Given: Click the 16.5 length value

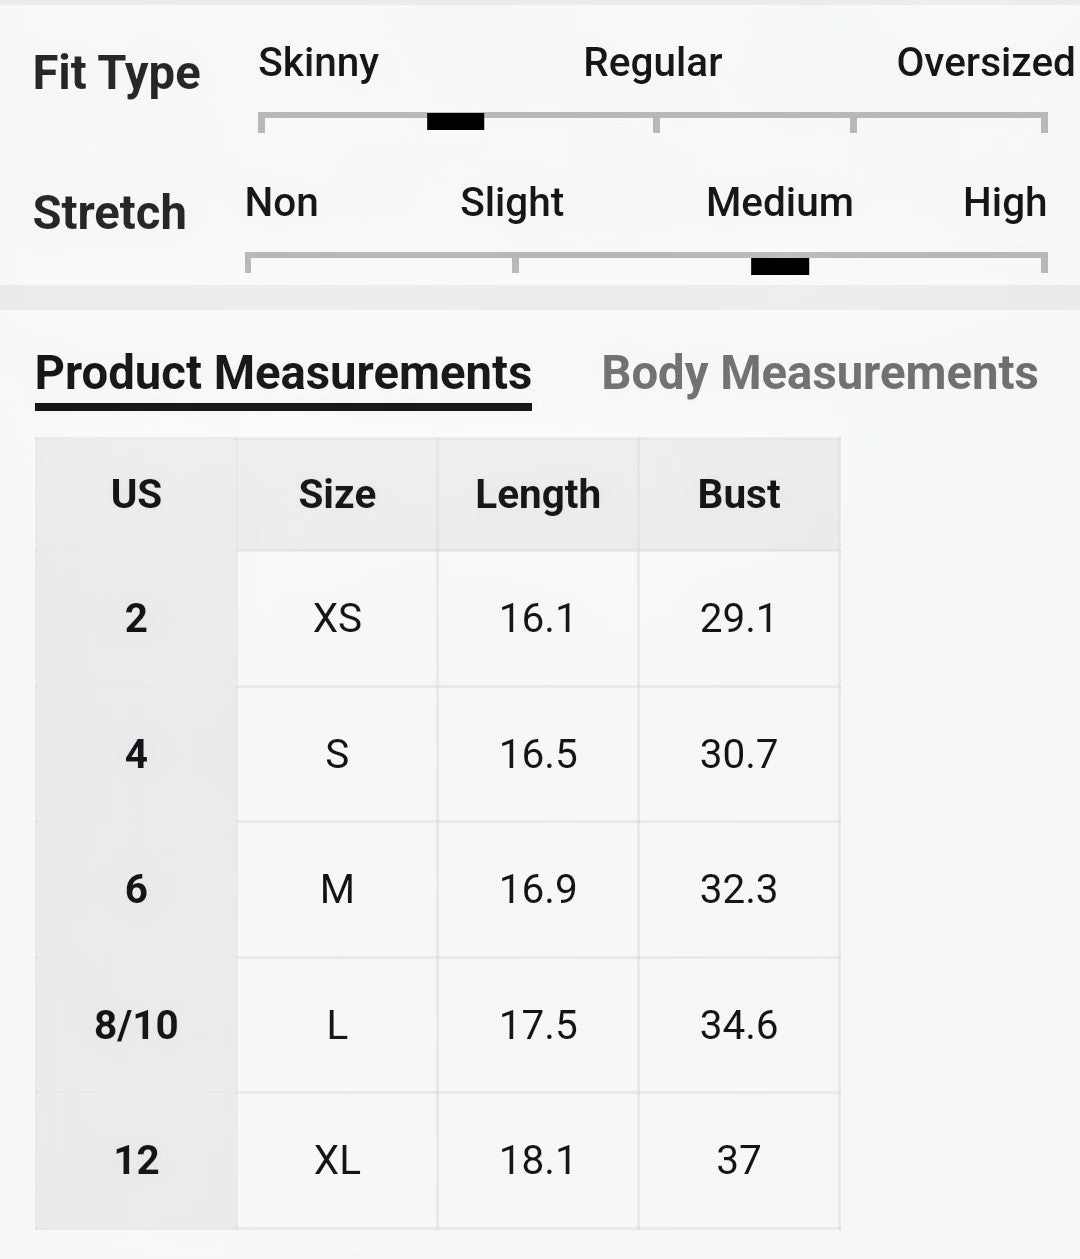Looking at the screenshot, I should [x=538, y=754].
